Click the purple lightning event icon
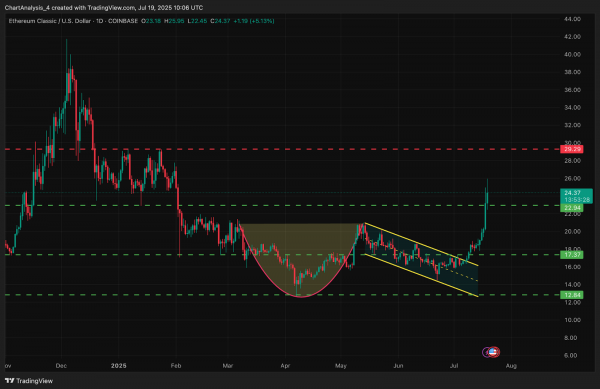Screen dimensions: 600x389 click(x=486, y=352)
